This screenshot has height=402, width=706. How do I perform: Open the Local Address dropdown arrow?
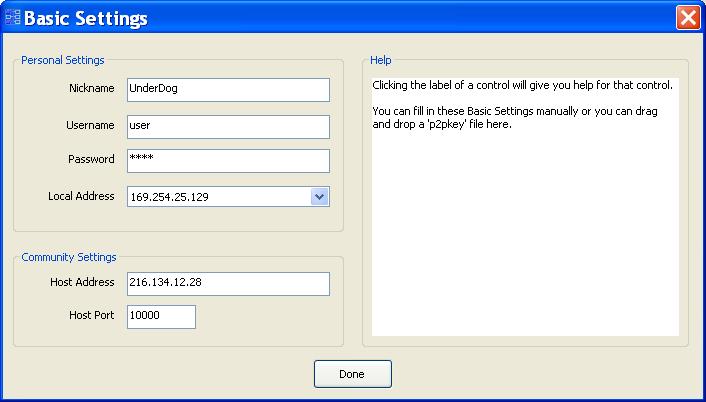319,197
